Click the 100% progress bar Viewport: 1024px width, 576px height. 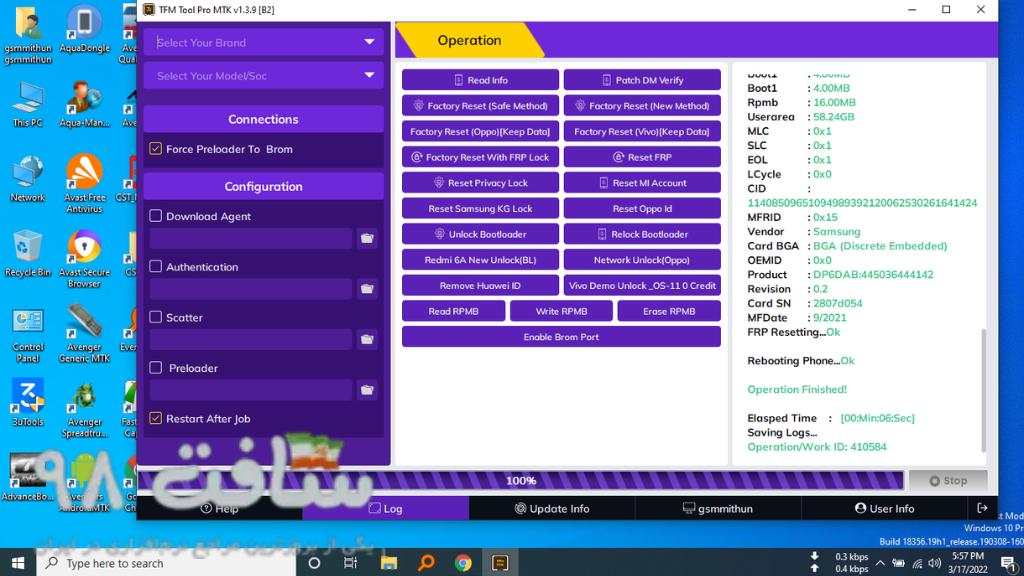pyautogui.click(x=520, y=481)
